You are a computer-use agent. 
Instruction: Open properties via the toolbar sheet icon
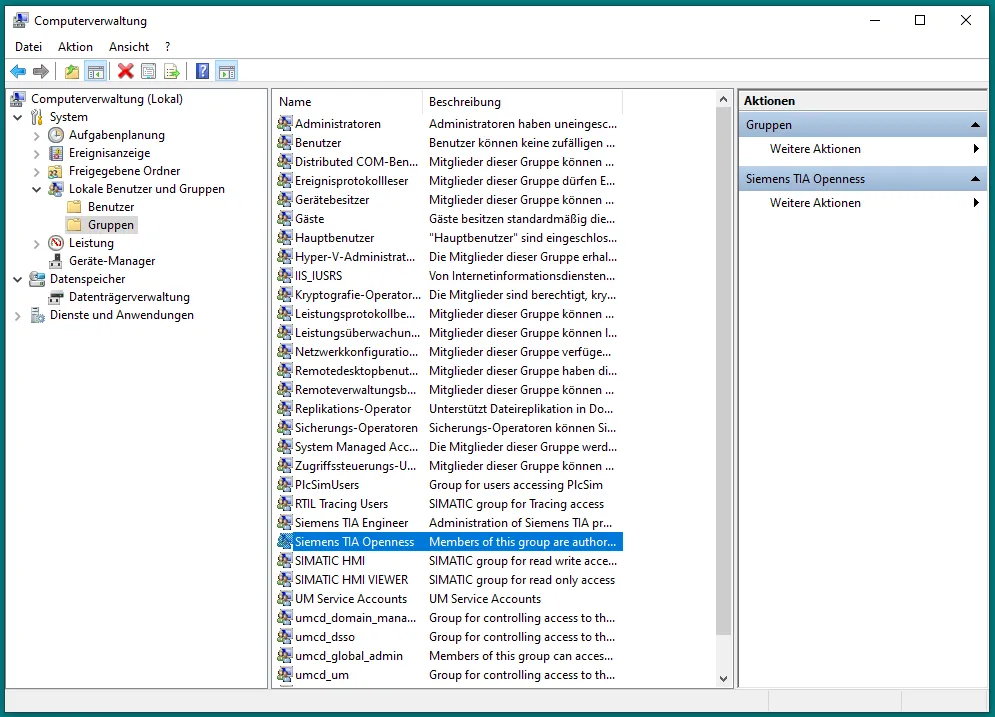148,72
